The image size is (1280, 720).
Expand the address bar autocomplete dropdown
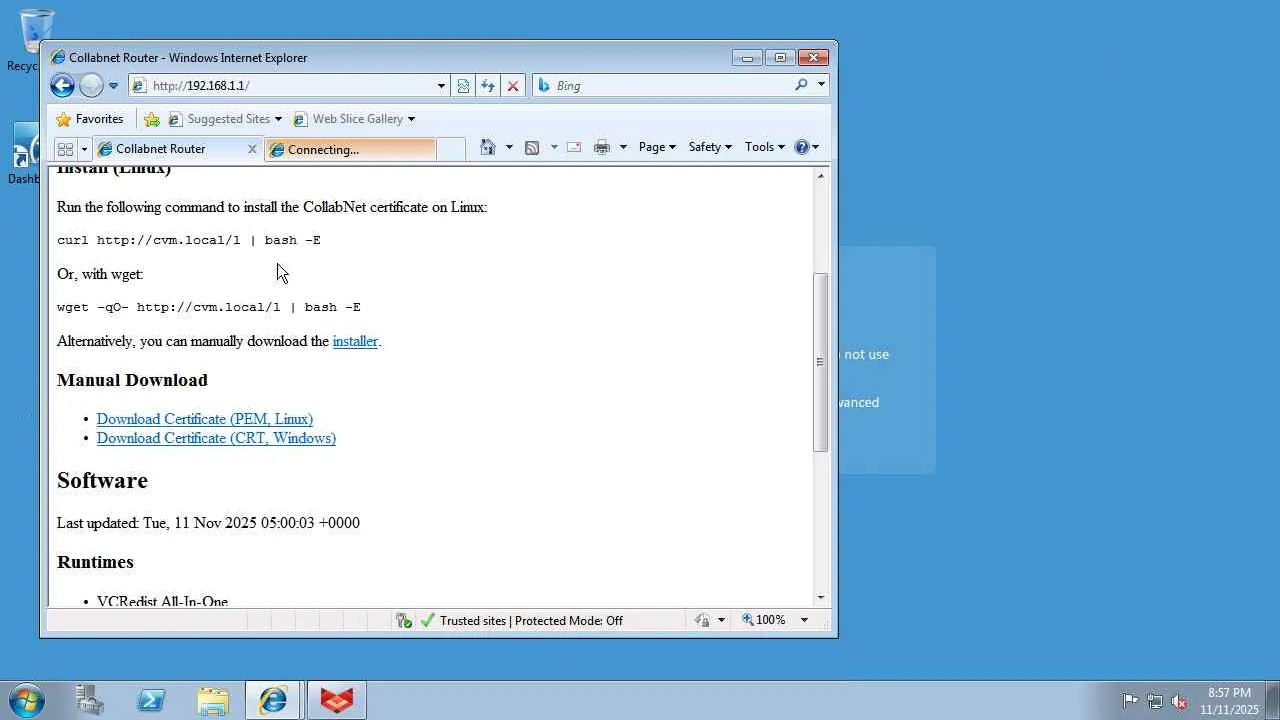[x=441, y=86]
